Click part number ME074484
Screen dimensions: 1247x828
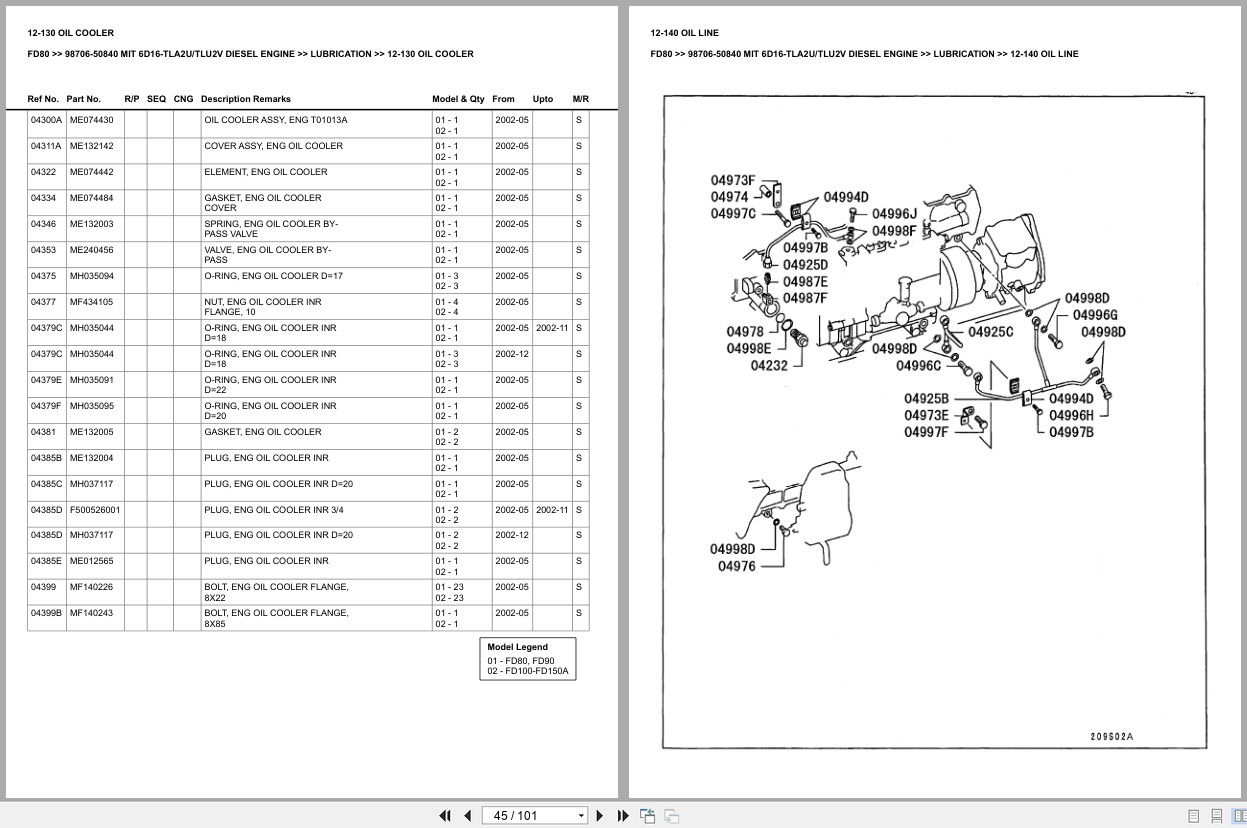91,198
